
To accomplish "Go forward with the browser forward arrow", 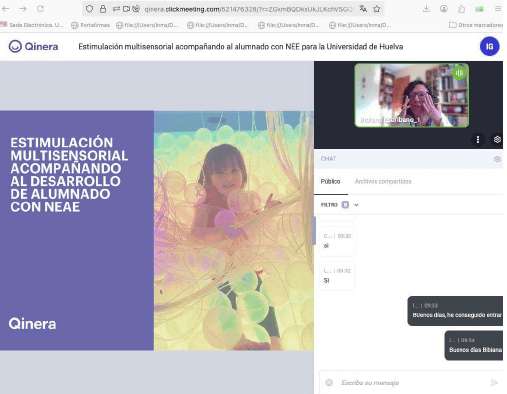I will click(x=23, y=9).
